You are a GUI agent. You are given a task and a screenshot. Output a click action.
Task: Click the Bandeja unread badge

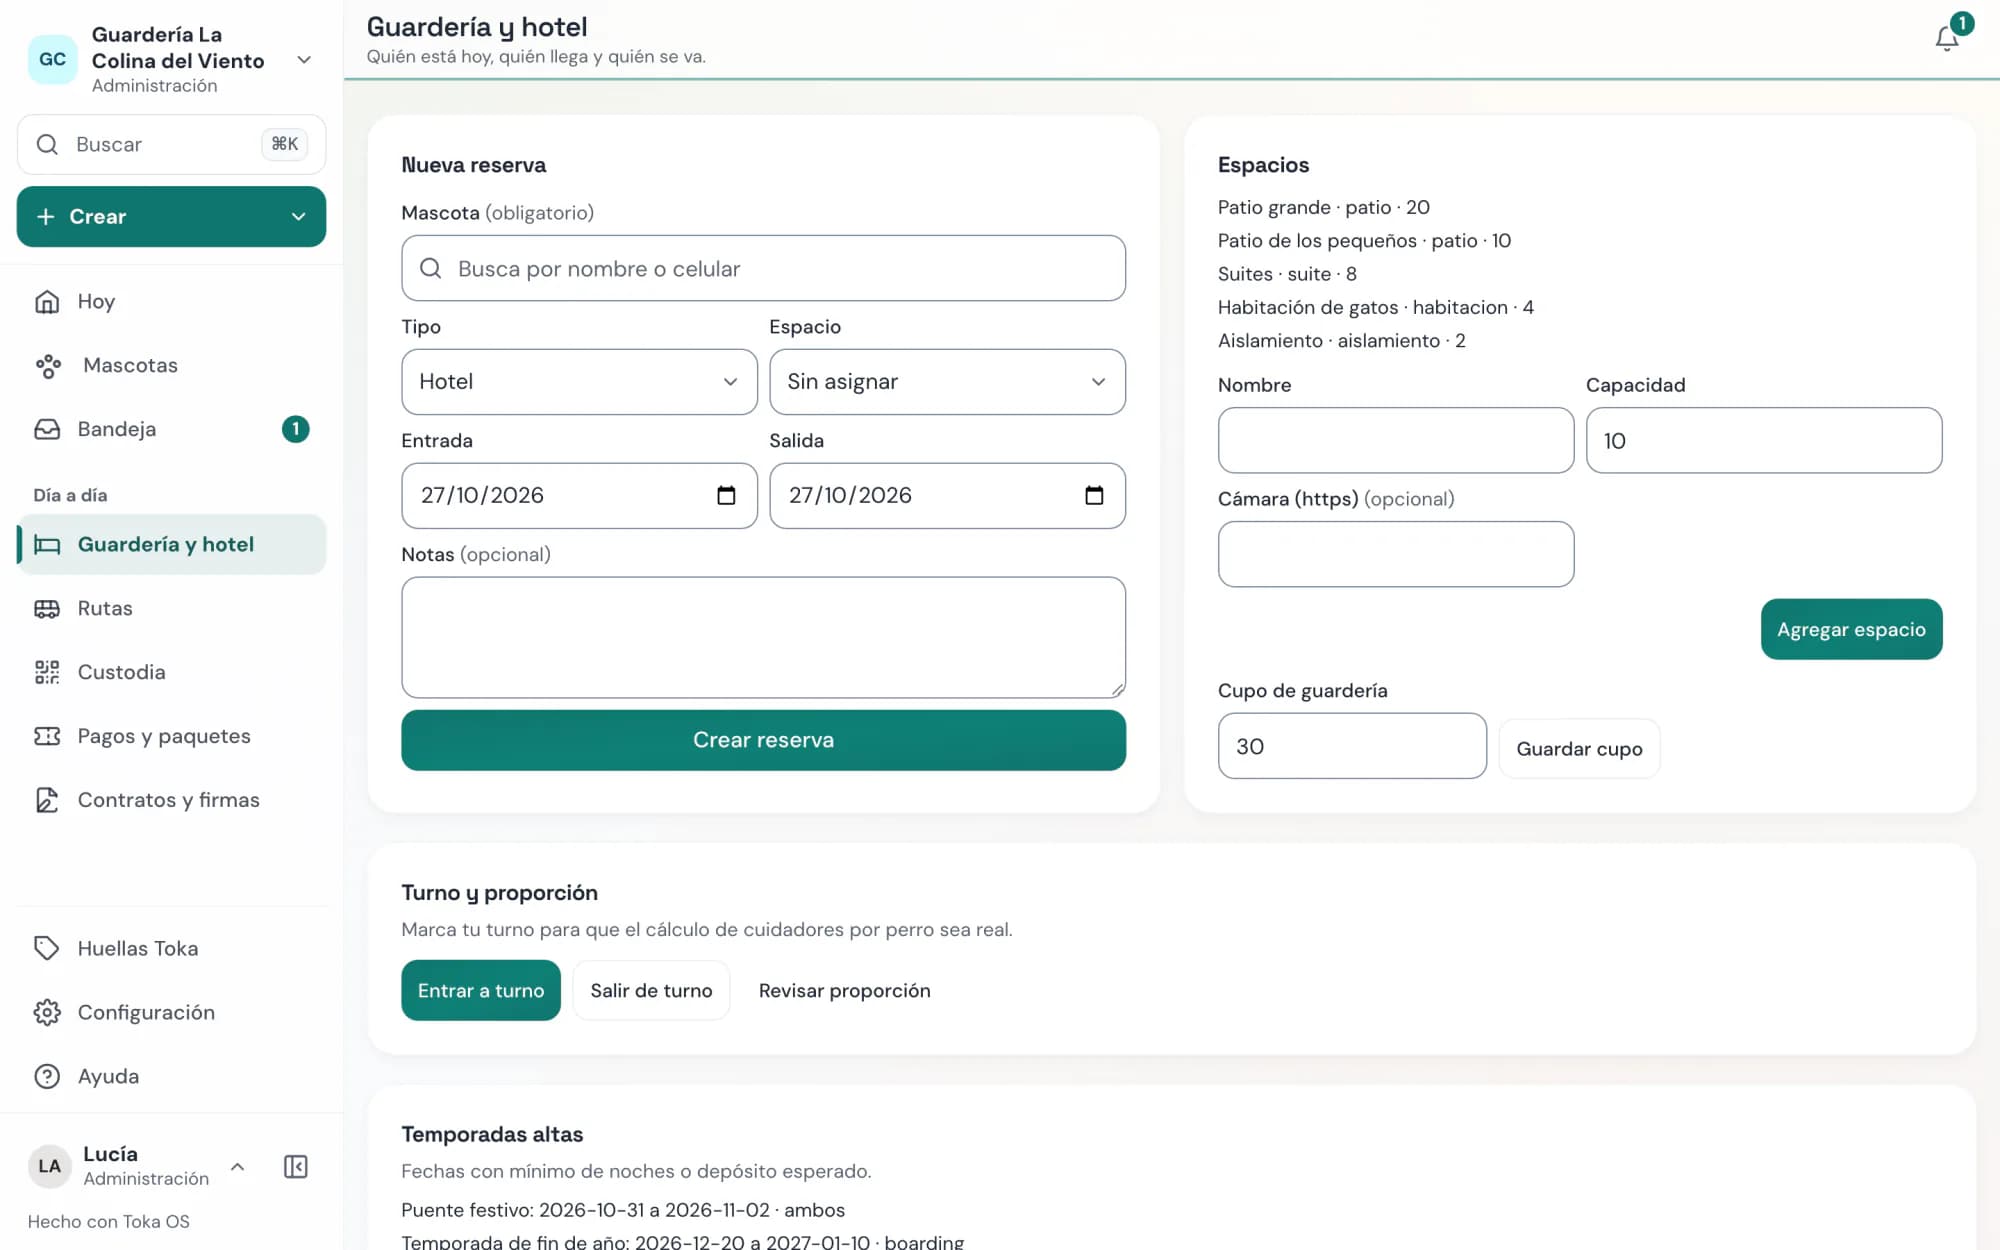coord(295,429)
